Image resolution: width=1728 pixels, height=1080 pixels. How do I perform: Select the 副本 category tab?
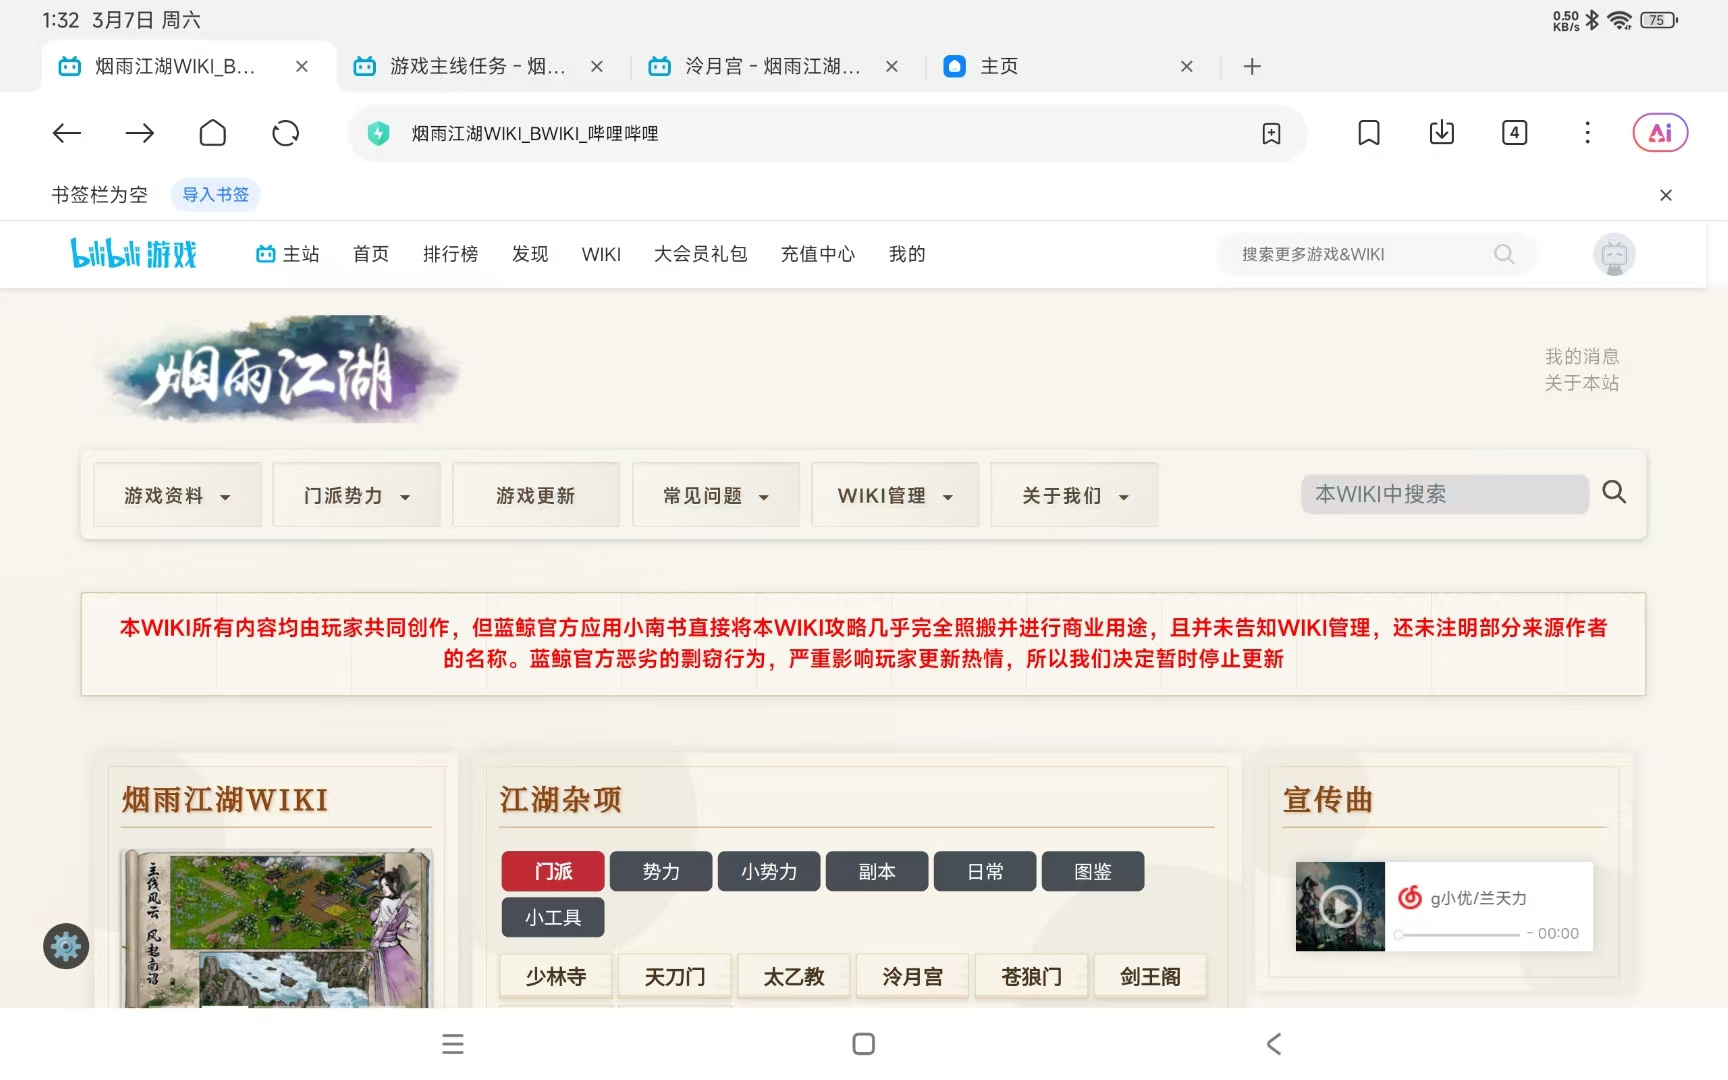[877, 871]
